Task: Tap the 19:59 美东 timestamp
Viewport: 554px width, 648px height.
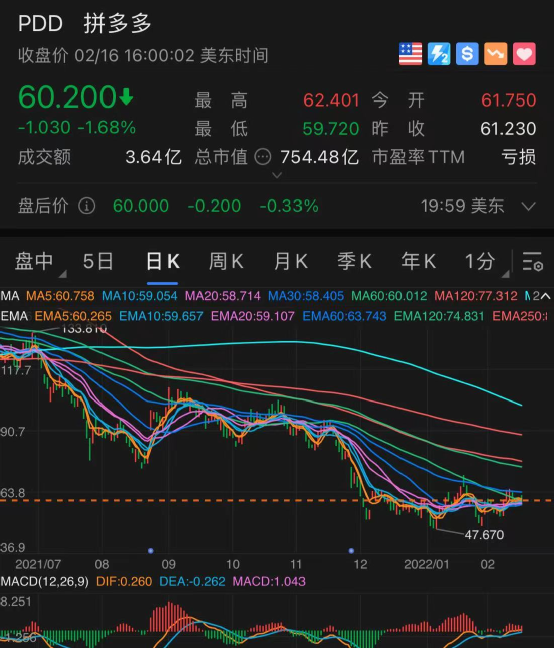Action: pos(463,206)
